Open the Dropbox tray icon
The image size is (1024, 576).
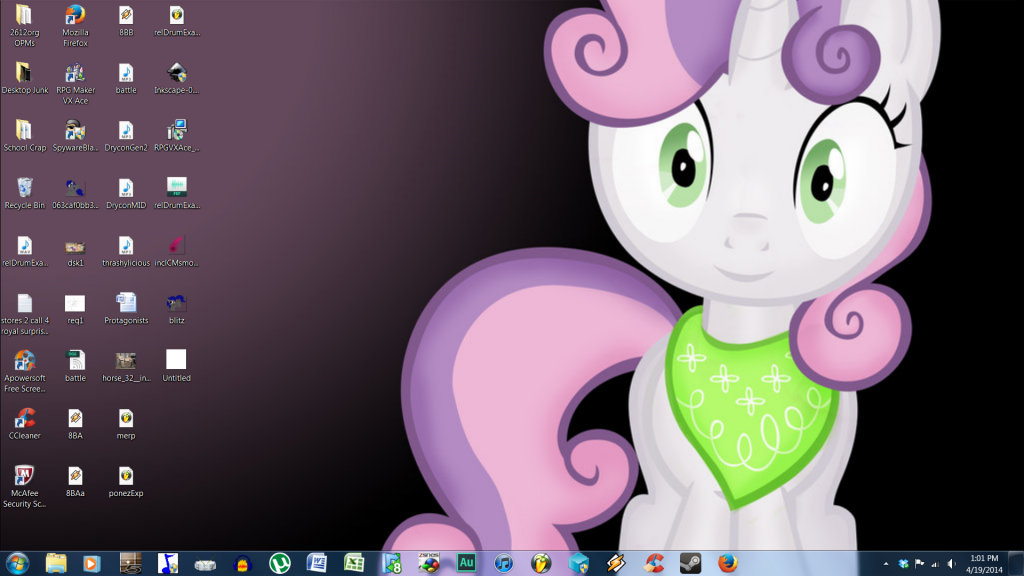[903, 564]
